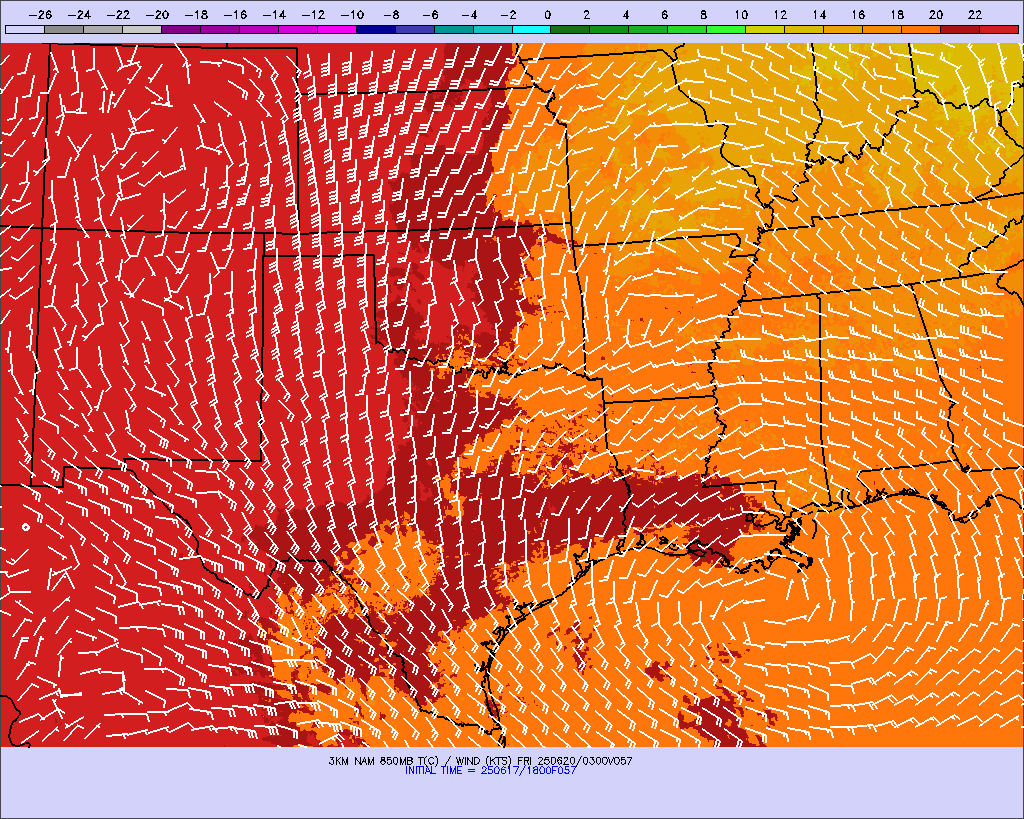Image resolution: width=1024 pixels, height=819 pixels.
Task: Click the teal swatch between -6 and -4
Action: pyautogui.click(x=454, y=29)
